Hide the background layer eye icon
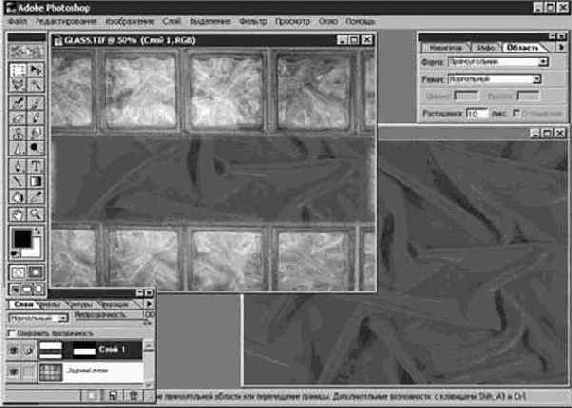This screenshot has width=572, height=408. coord(13,372)
